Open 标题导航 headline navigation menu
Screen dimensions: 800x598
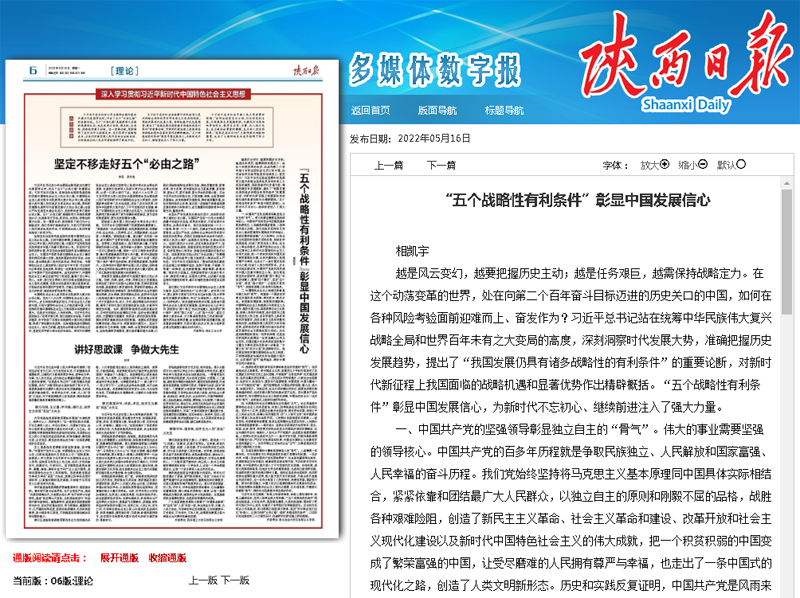coord(504,110)
